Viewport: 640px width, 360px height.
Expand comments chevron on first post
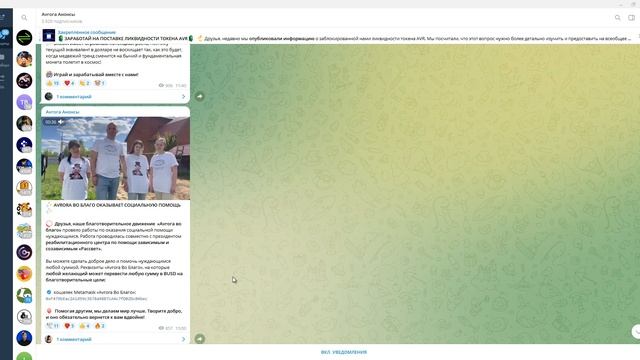[183, 97]
